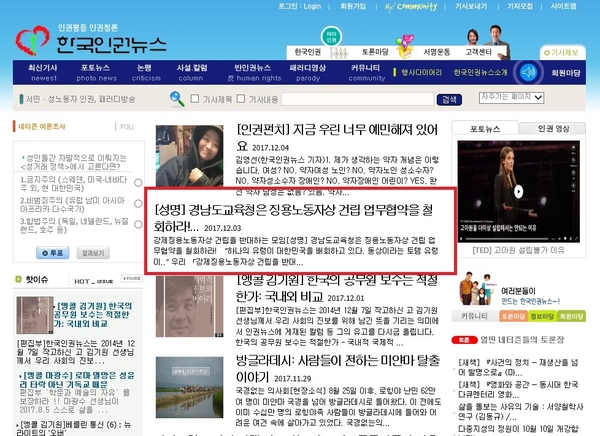The image size is (600, 436).
Task: Select the orange 토론마당 tab
Action: click(513, 316)
